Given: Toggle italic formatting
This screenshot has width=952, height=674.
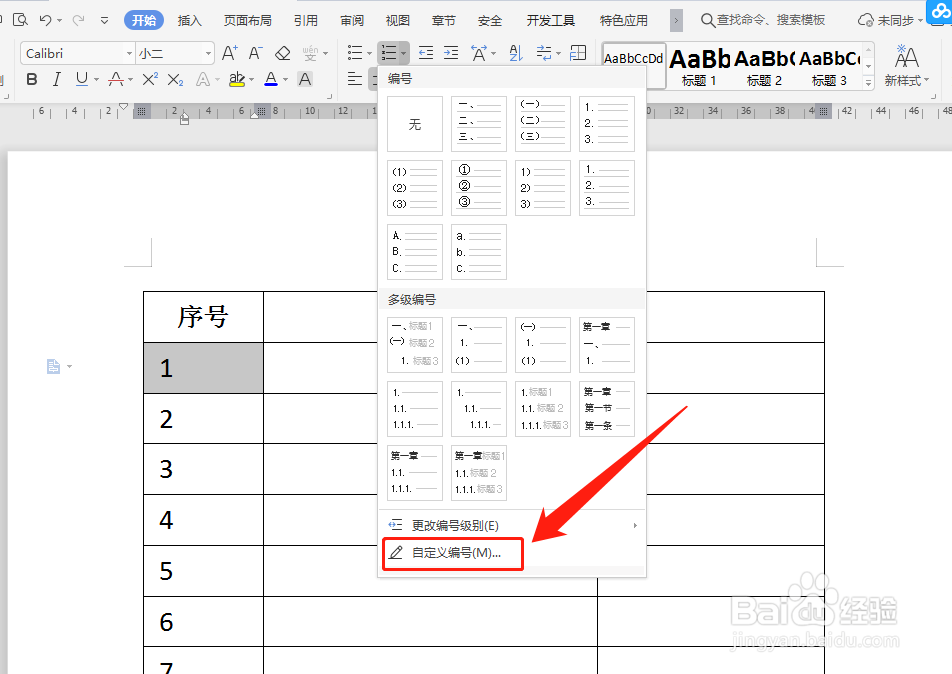Looking at the screenshot, I should tap(56, 80).
